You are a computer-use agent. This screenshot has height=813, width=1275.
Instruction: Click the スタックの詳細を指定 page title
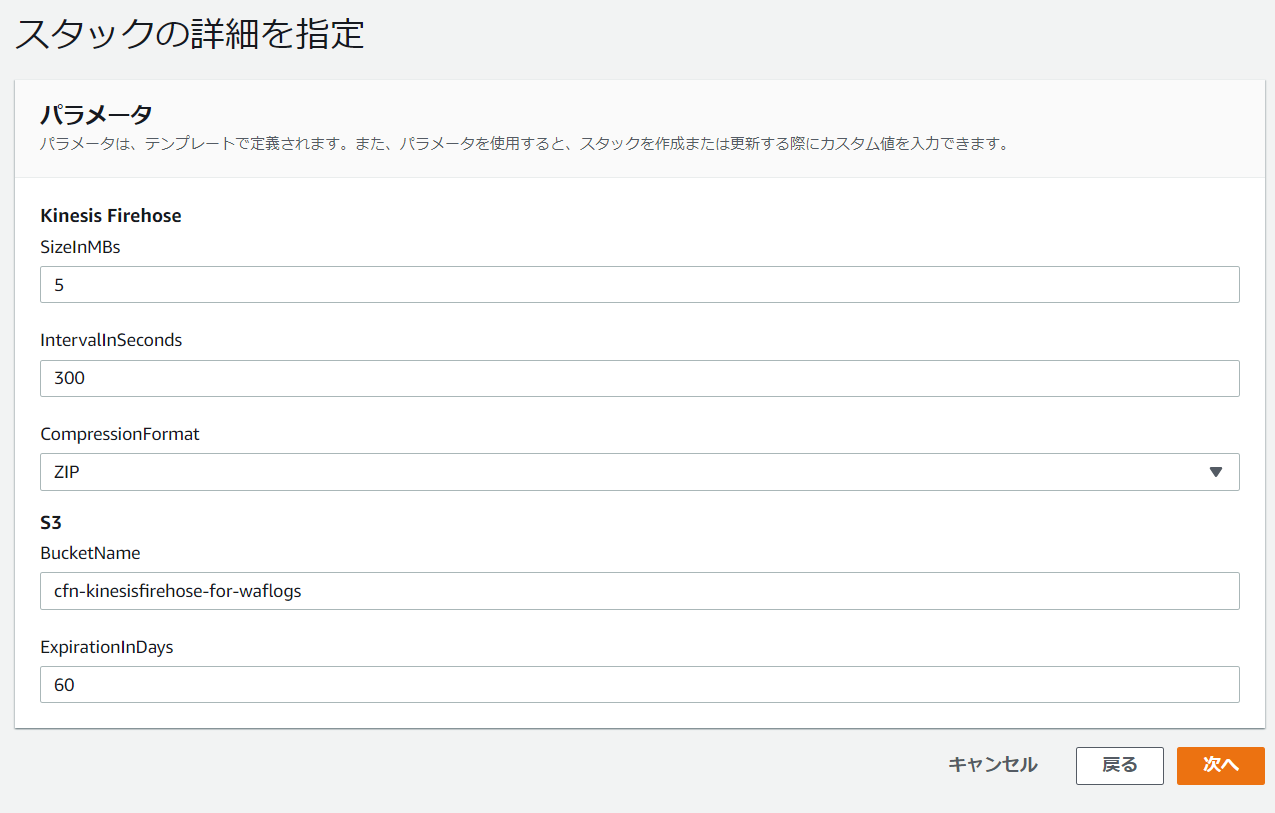(189, 34)
